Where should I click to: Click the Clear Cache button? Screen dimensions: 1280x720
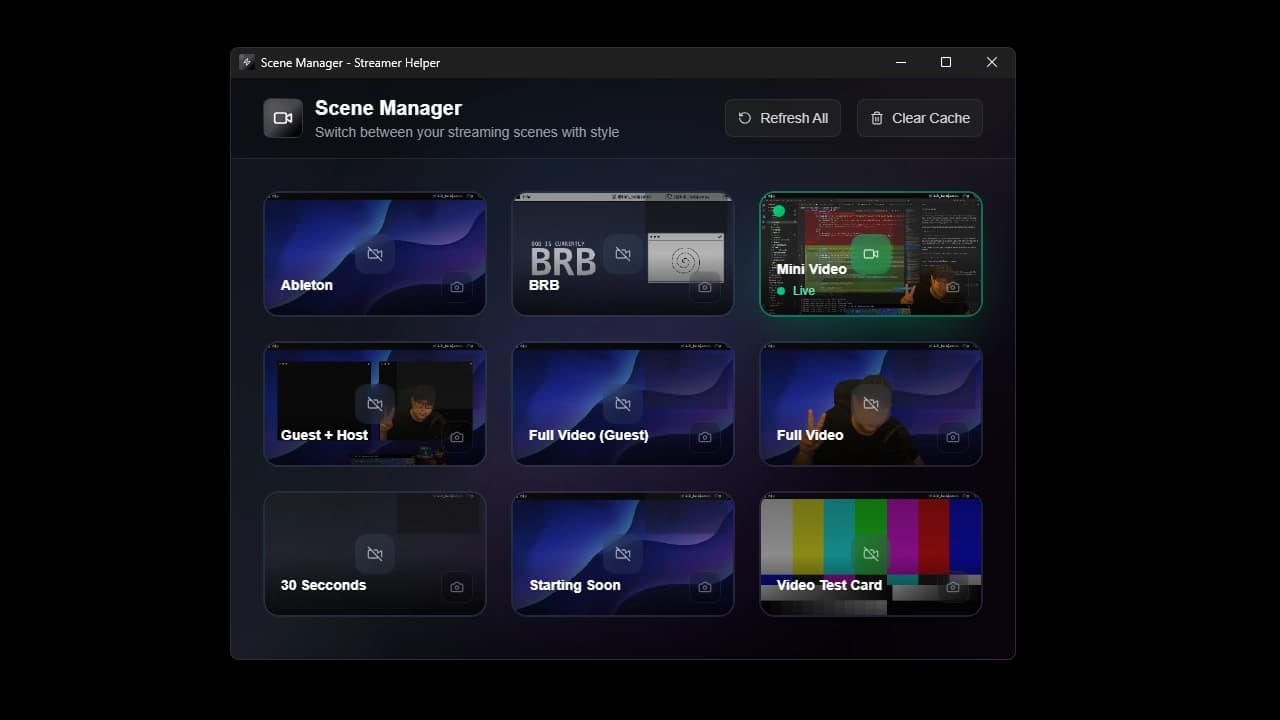tap(920, 118)
